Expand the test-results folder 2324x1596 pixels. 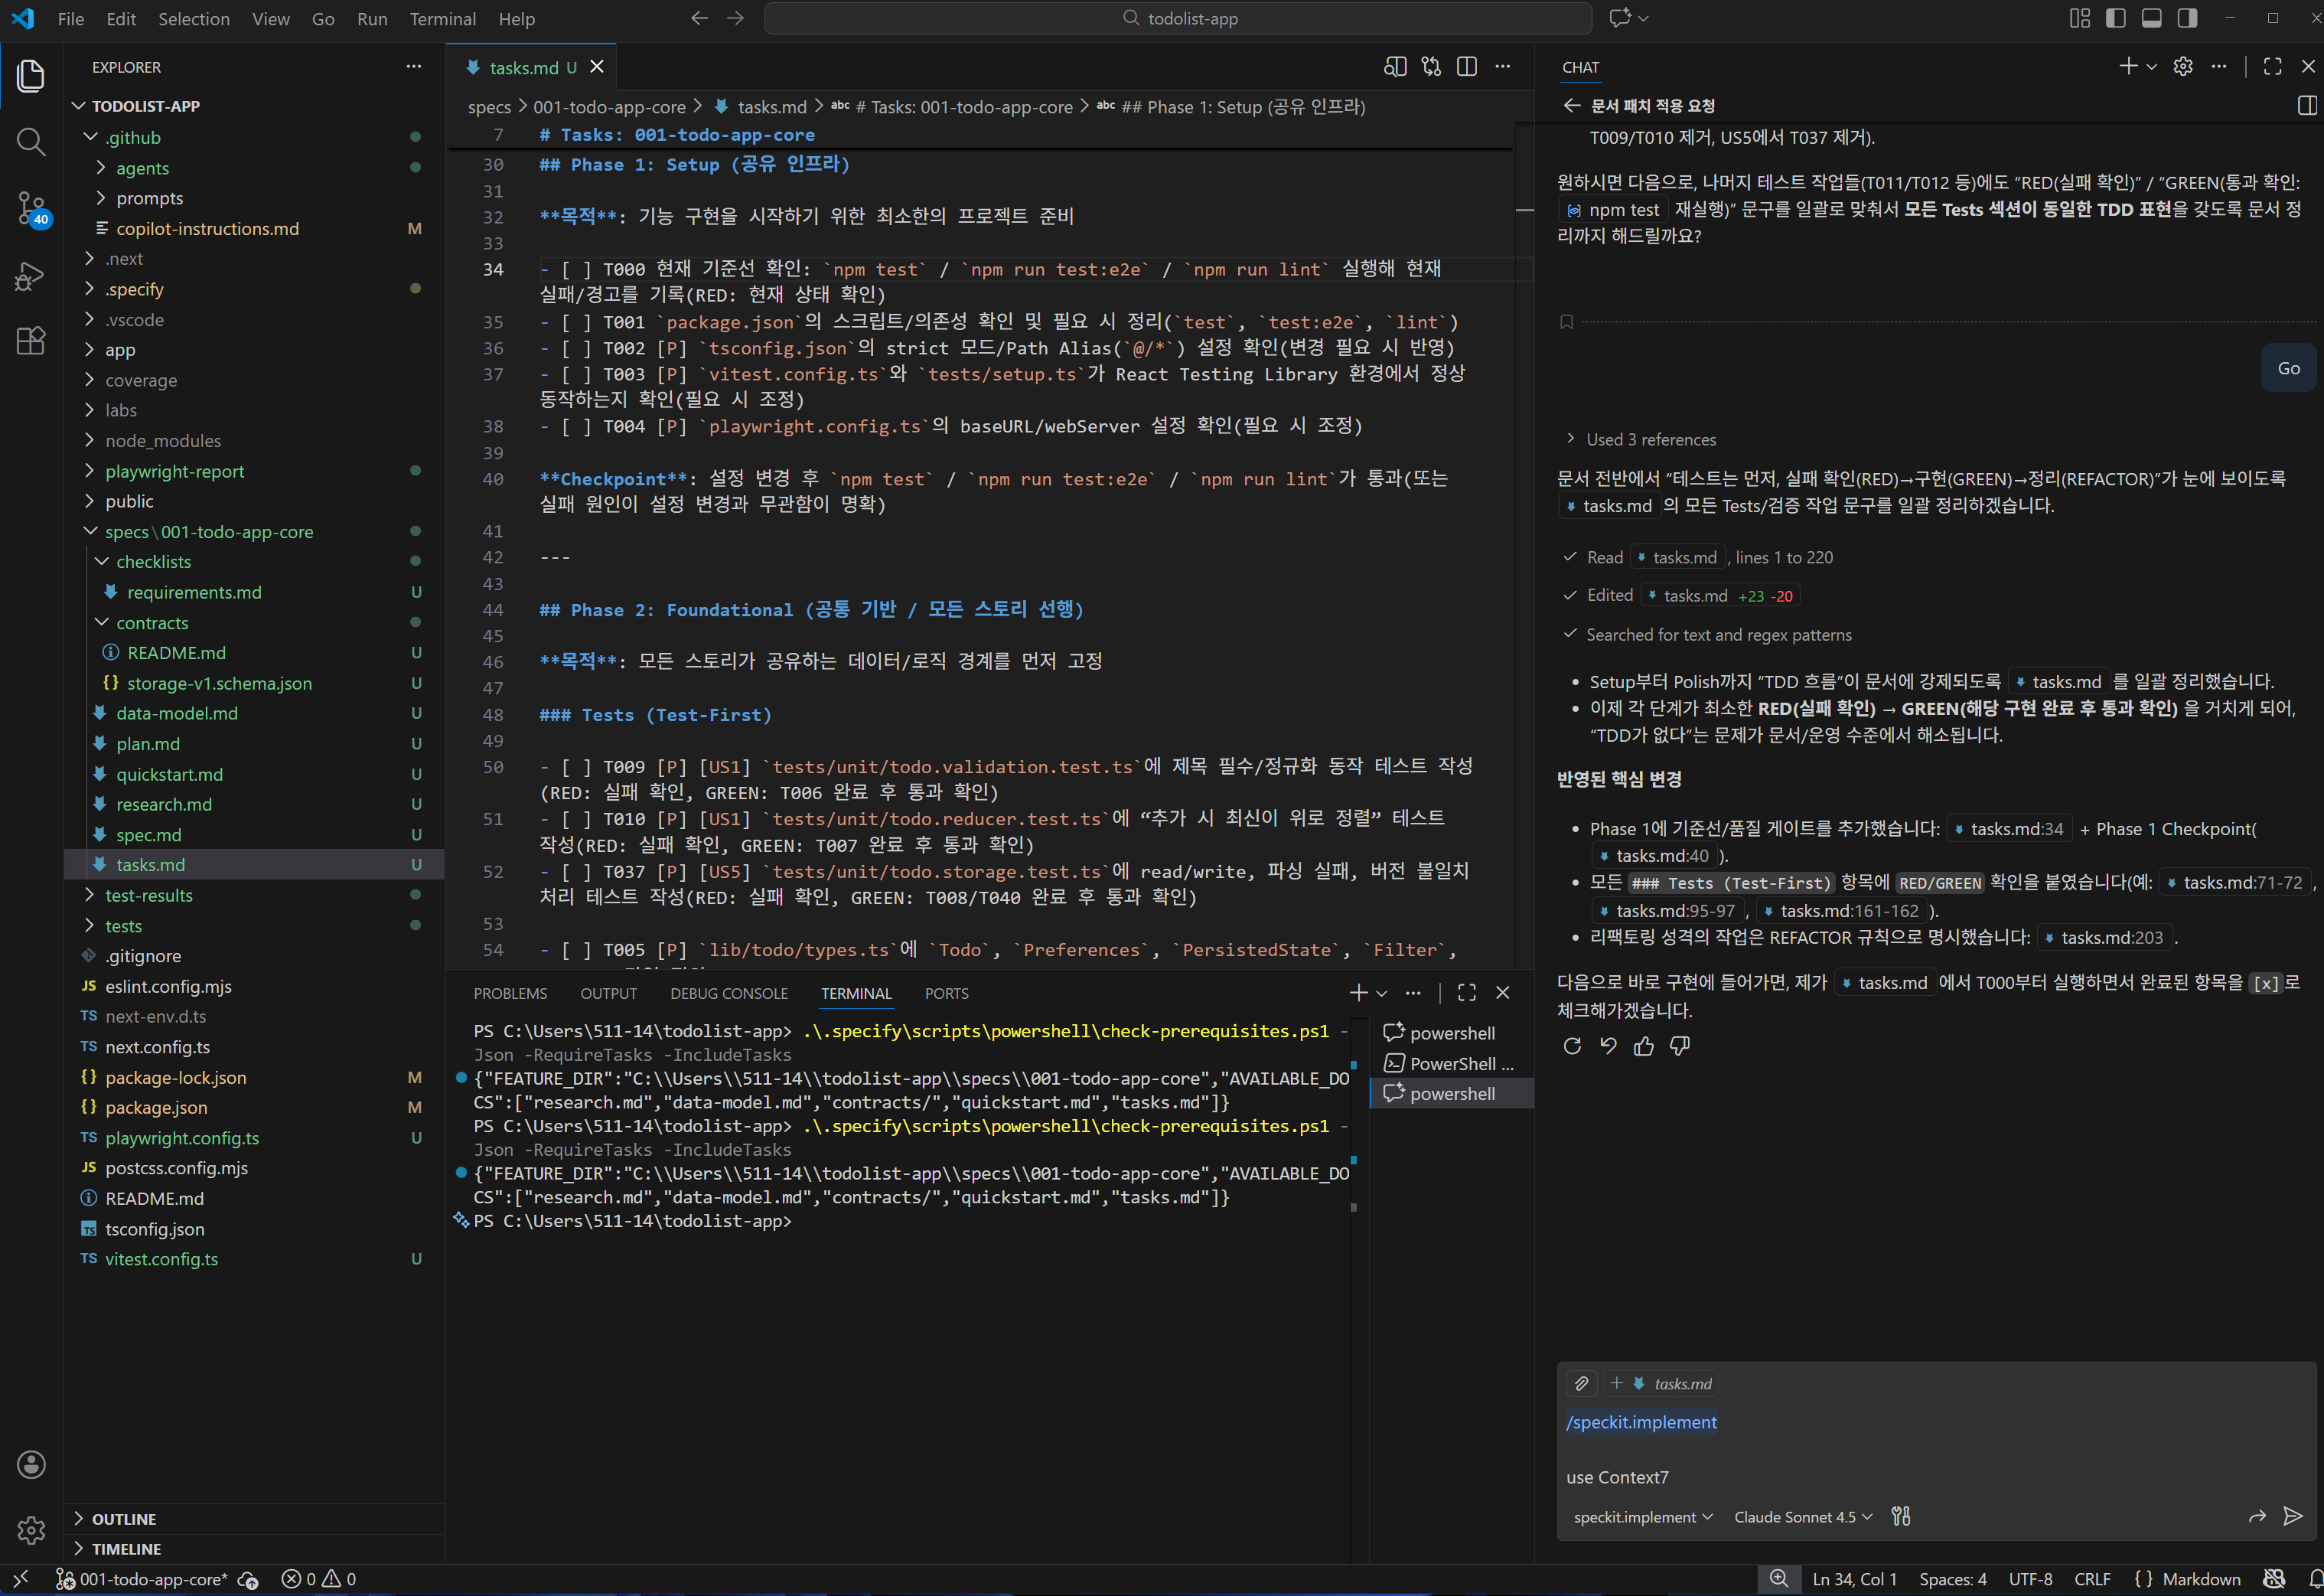click(148, 895)
